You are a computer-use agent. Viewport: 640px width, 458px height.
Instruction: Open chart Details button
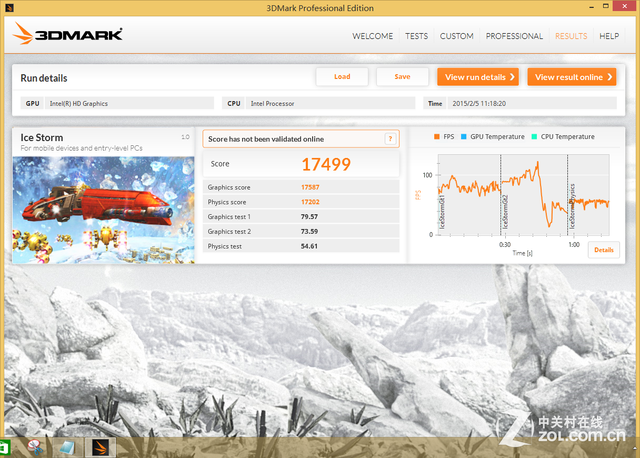pyautogui.click(x=604, y=250)
